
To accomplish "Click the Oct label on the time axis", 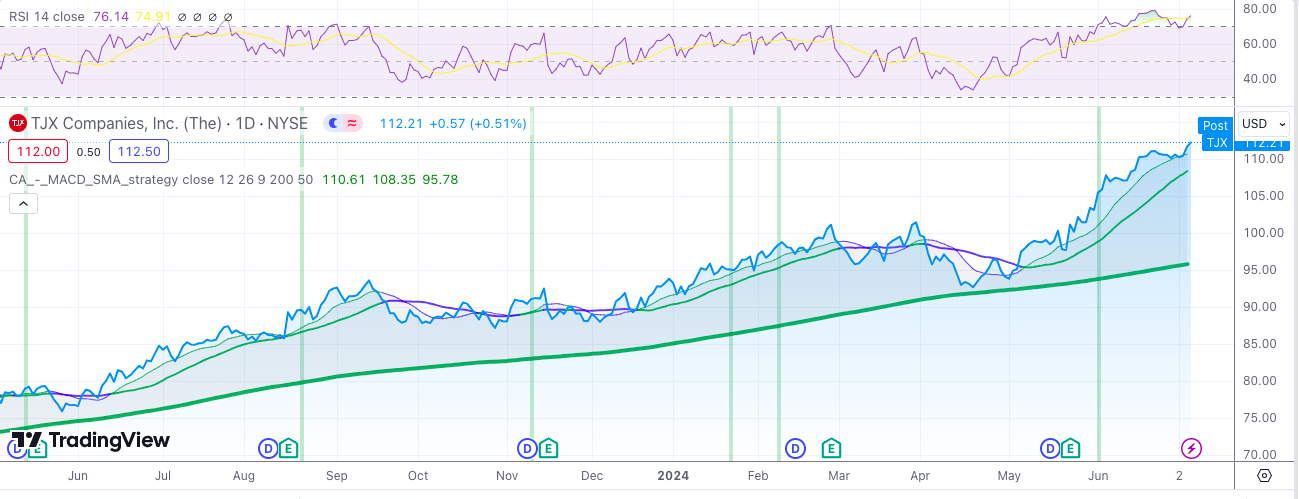I will pos(418,476).
